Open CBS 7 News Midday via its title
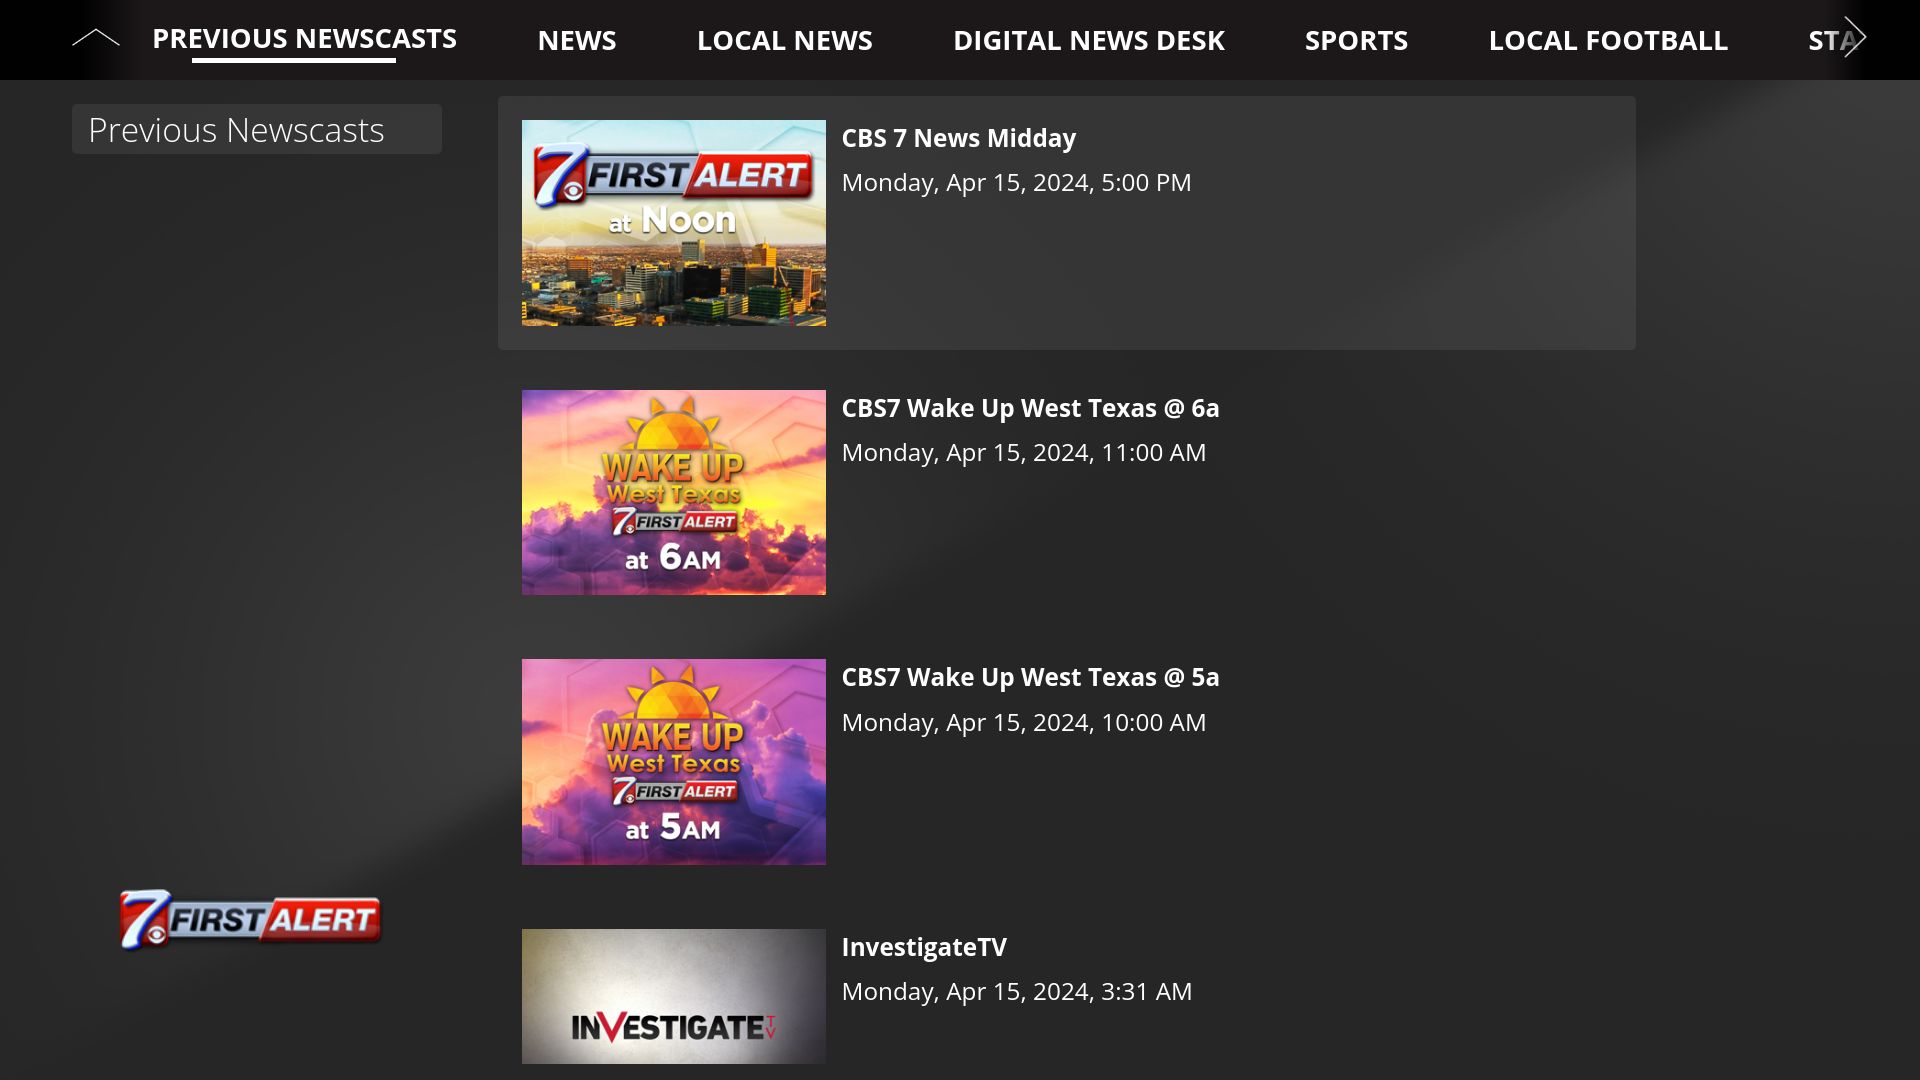The width and height of the screenshot is (1920, 1080). tap(958, 138)
